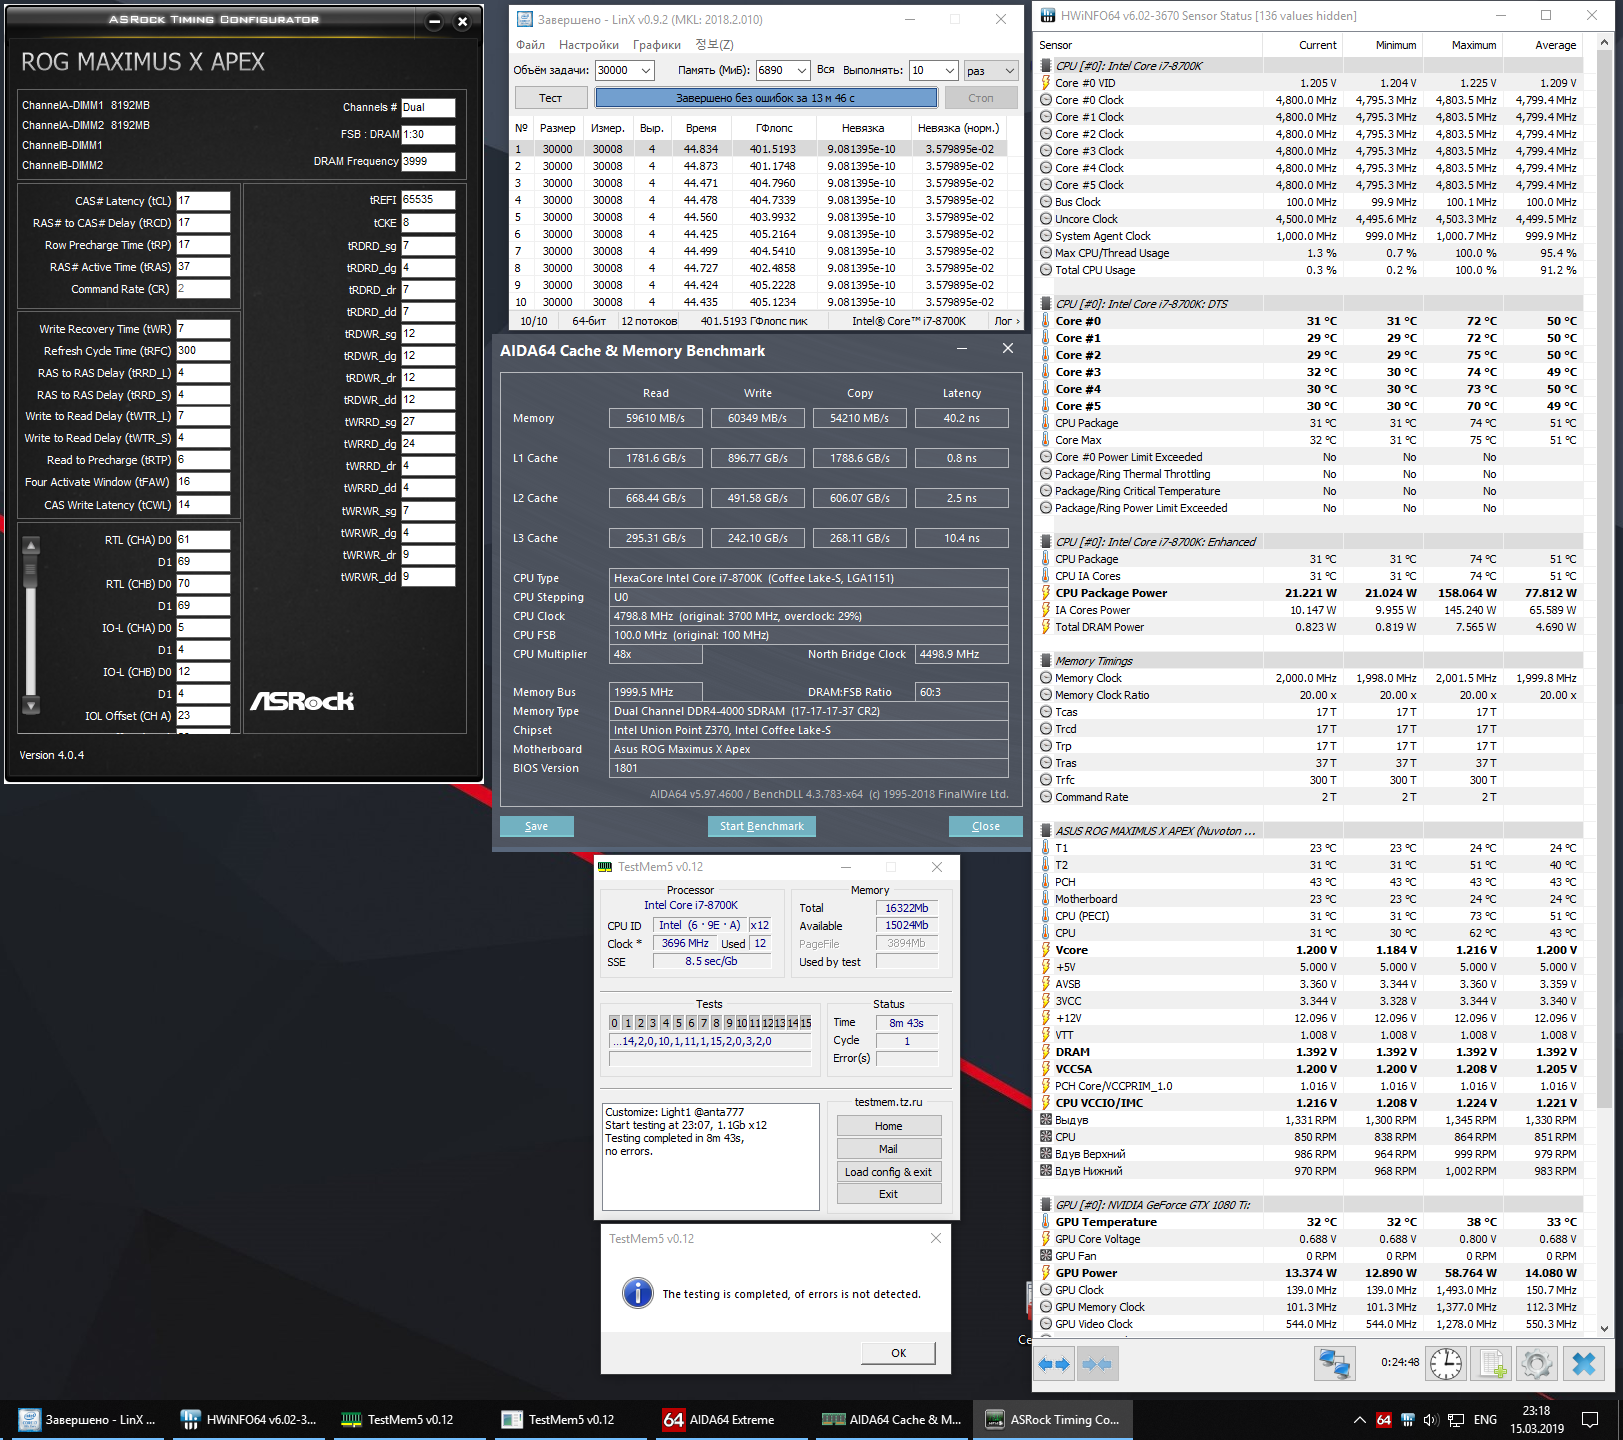
Task: Click the expand columns arrows icon in HWiNFO
Action: [x=1054, y=1364]
